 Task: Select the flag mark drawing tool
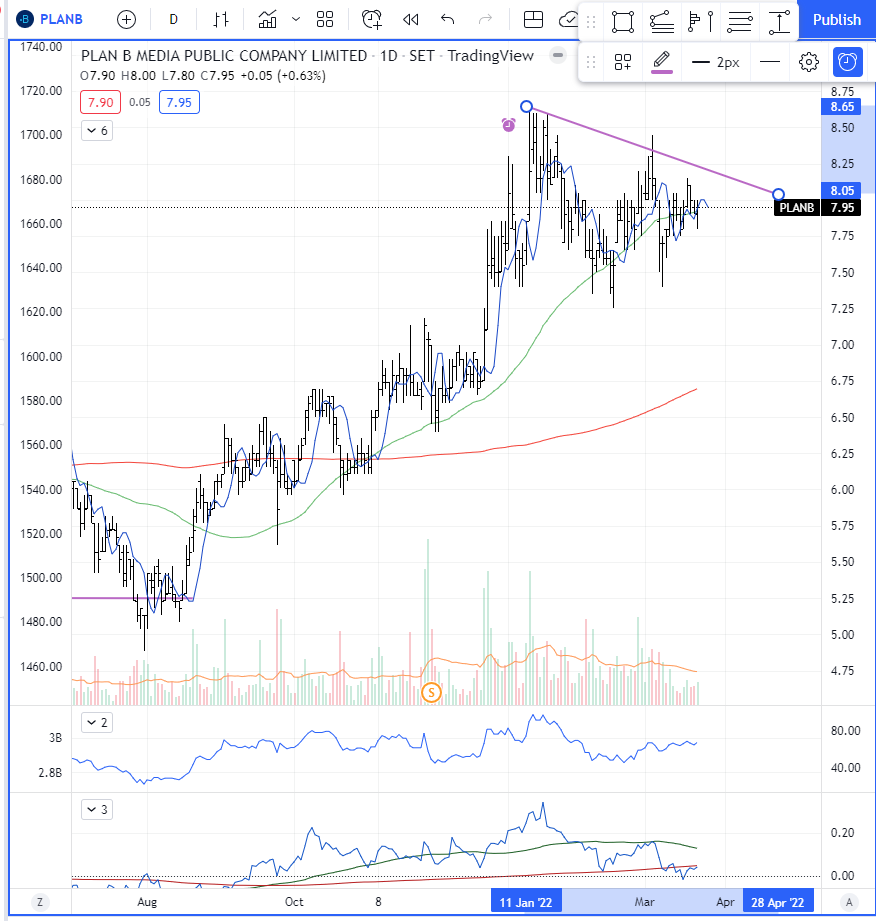click(x=700, y=22)
